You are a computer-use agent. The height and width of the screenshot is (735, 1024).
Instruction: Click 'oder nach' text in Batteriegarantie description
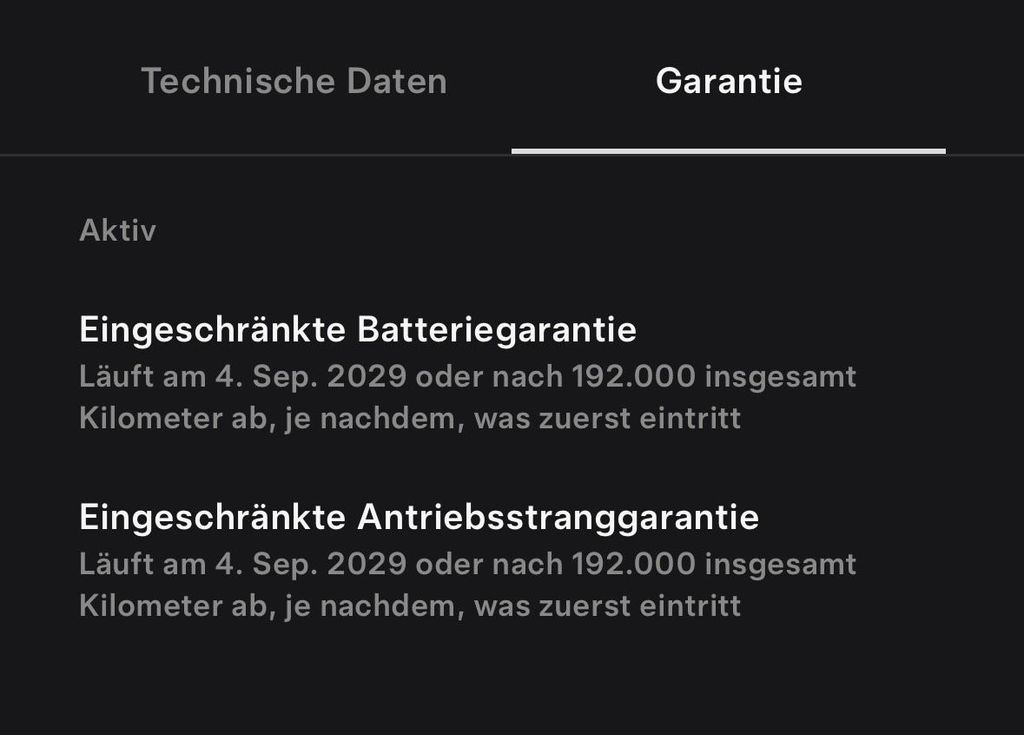[x=489, y=377]
